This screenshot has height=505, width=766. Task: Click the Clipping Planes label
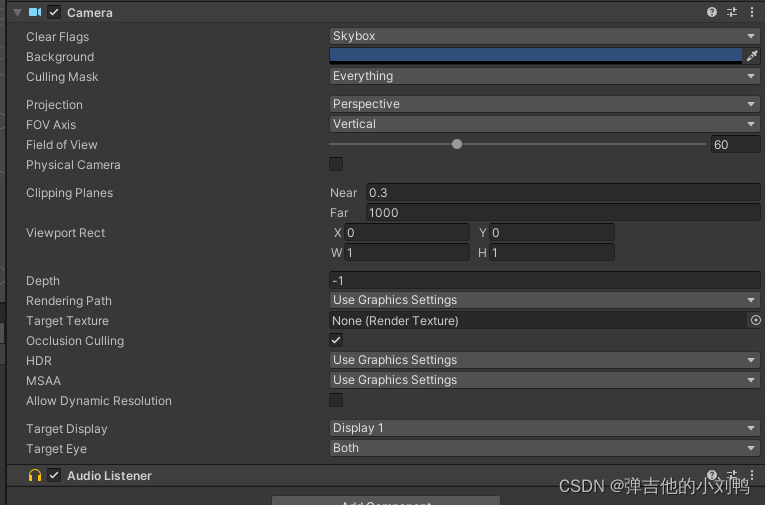(x=69, y=193)
